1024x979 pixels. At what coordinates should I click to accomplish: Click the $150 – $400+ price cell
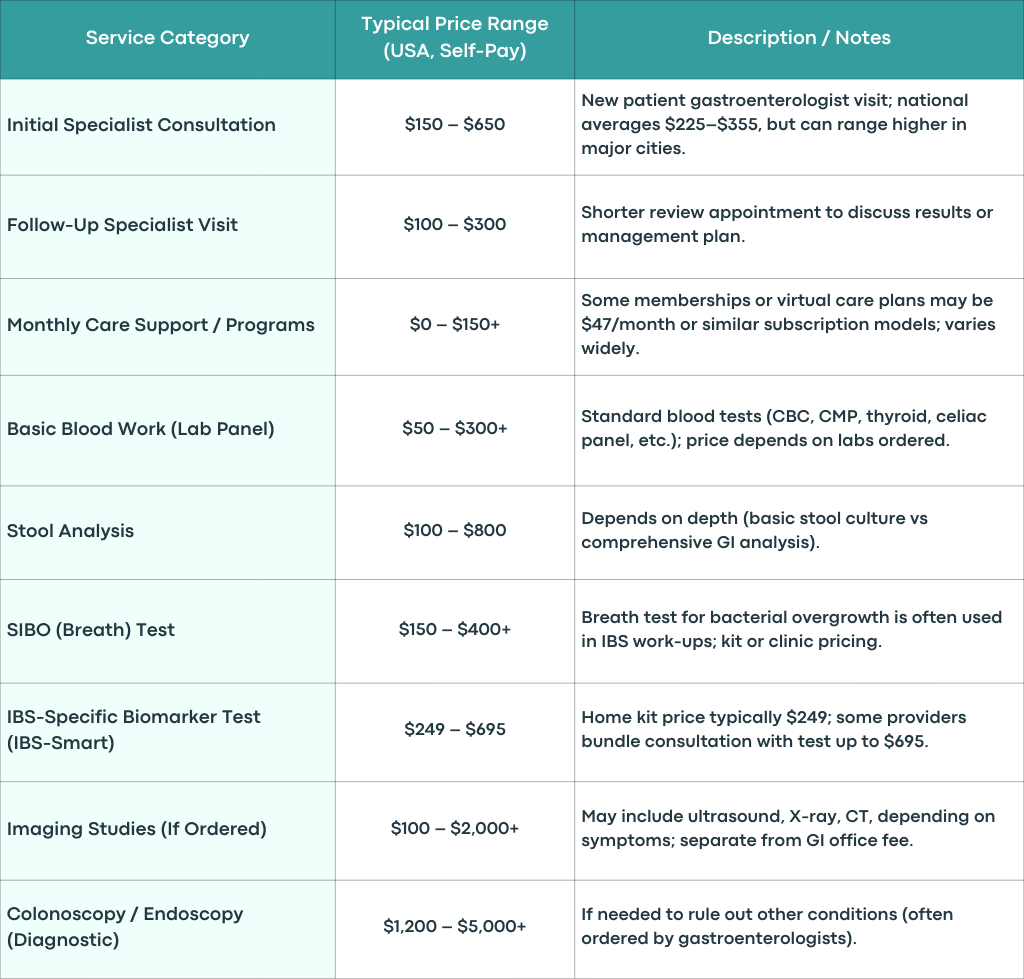click(455, 632)
